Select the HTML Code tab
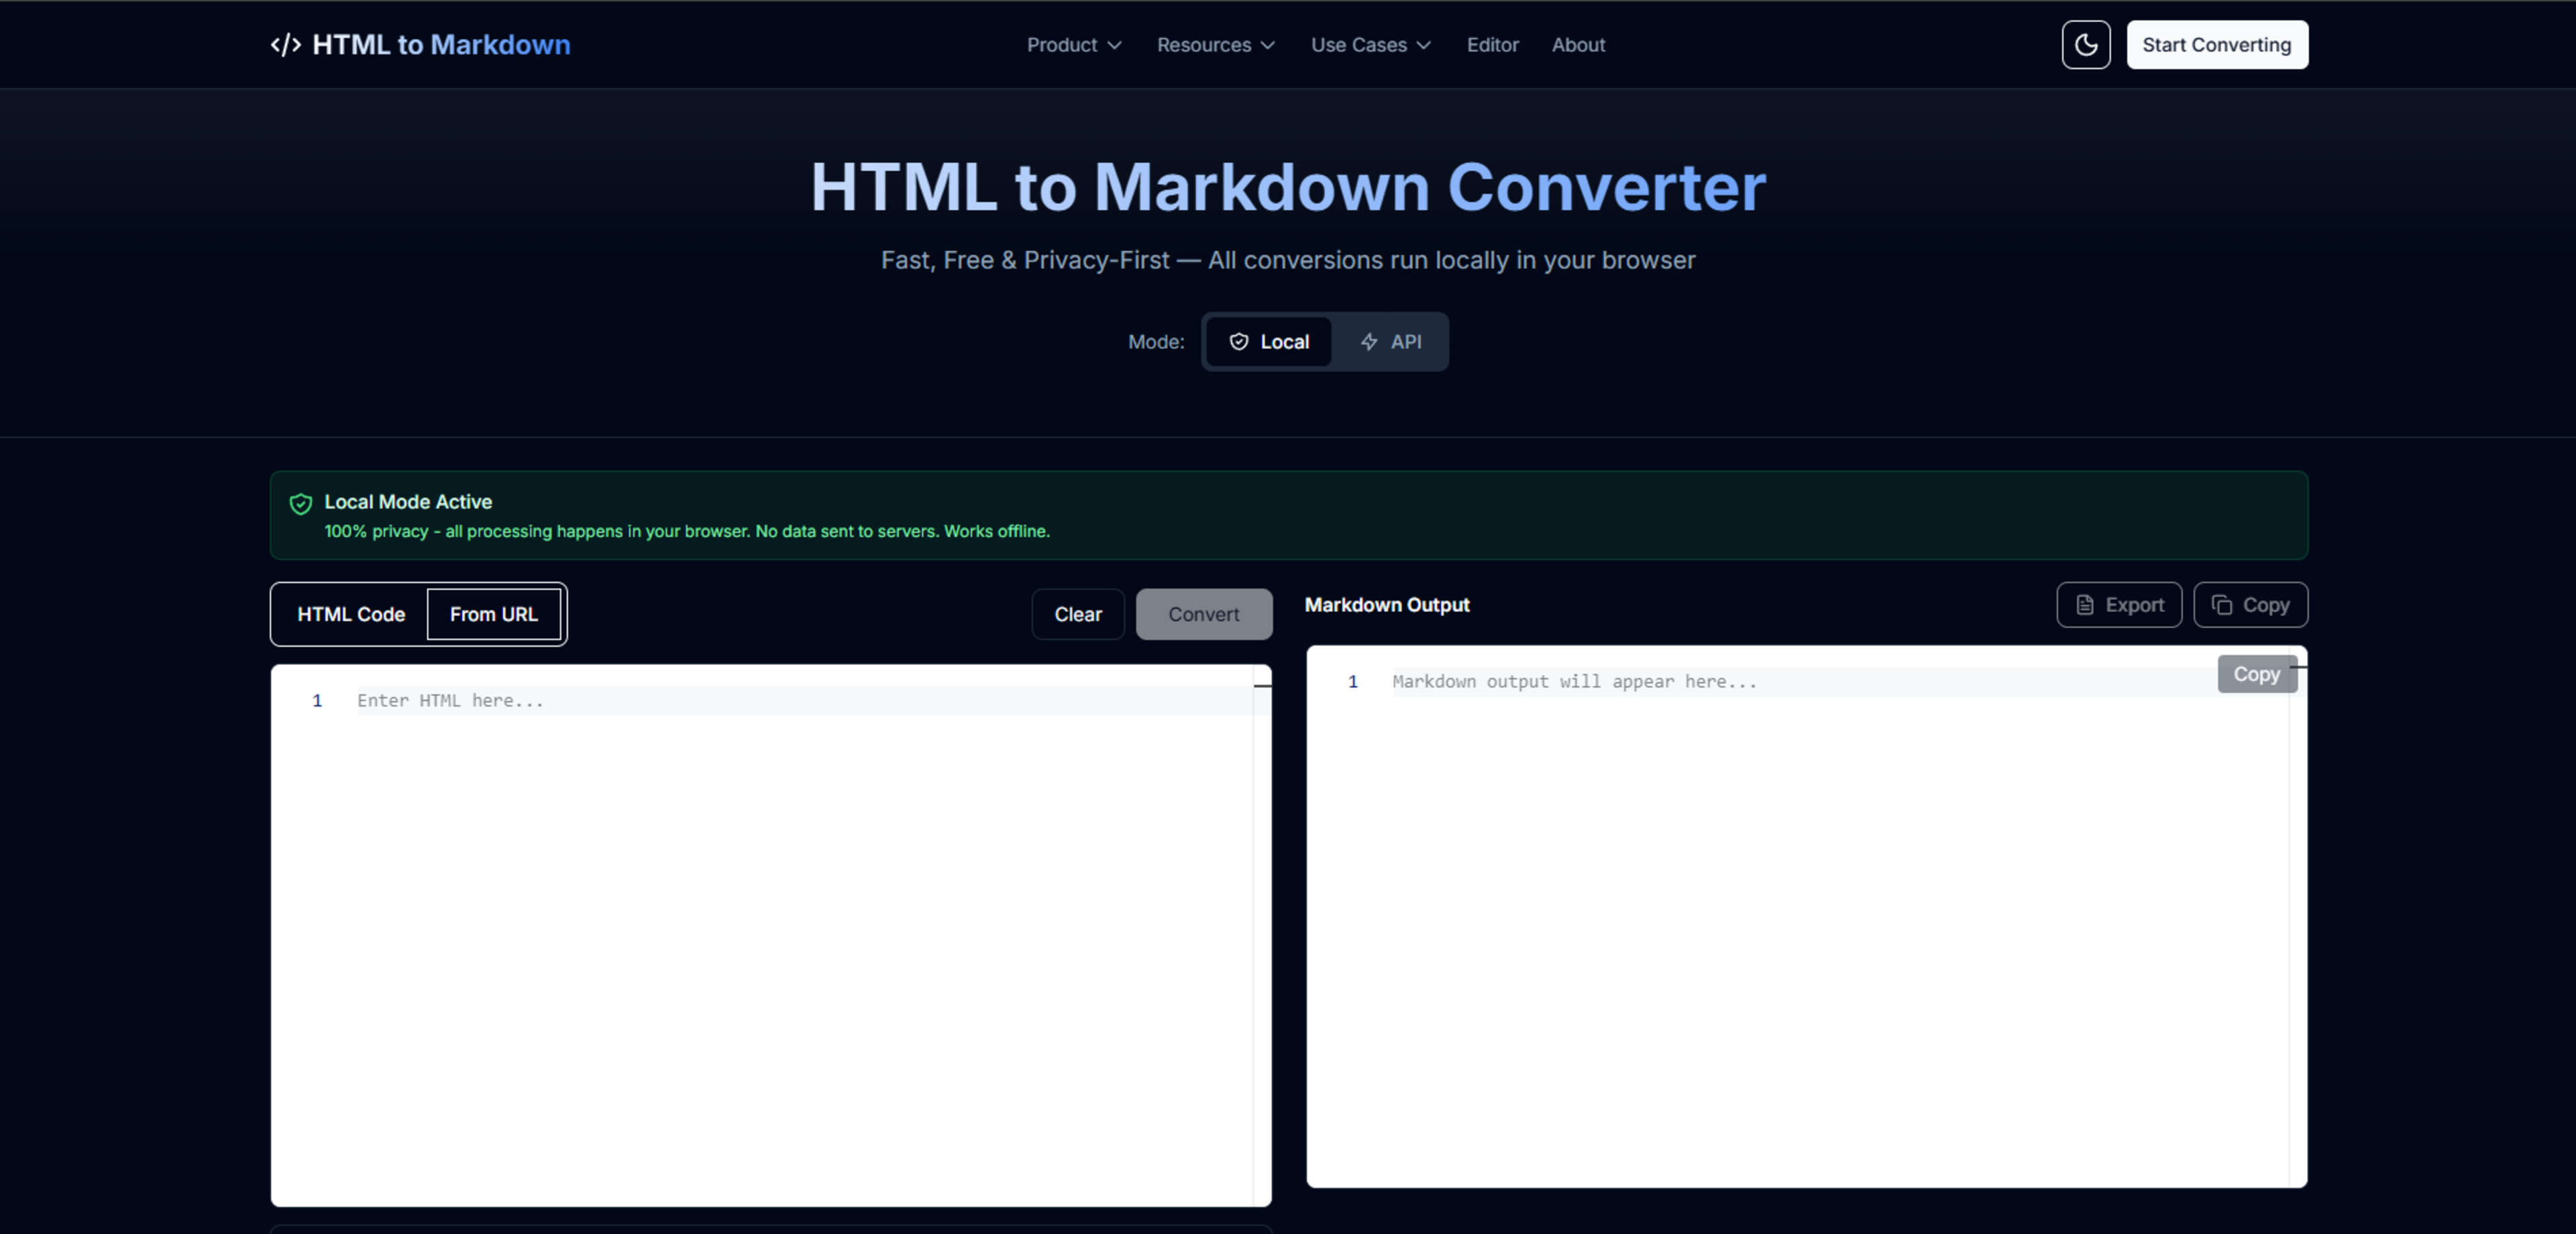2576x1234 pixels. click(351, 614)
